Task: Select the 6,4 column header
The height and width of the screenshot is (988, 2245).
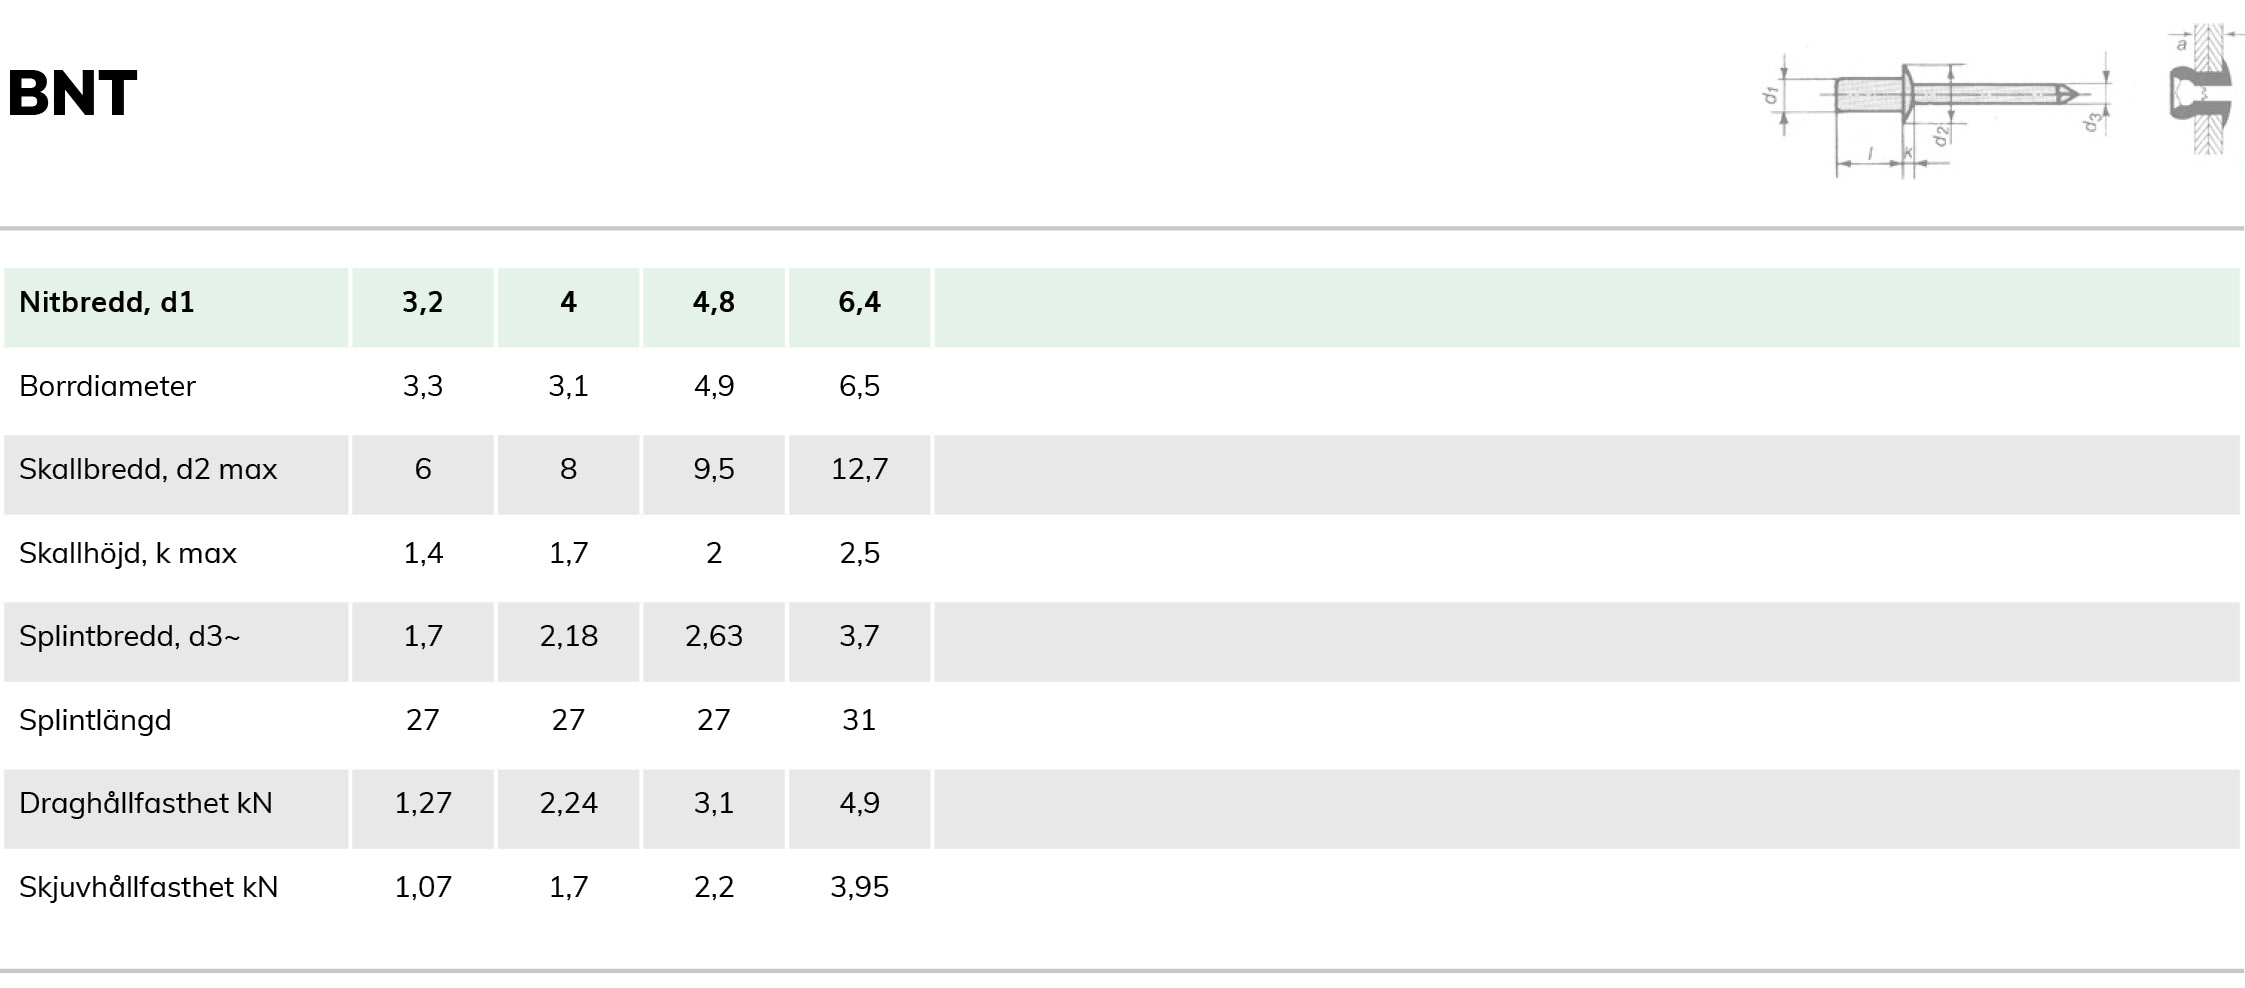Action: click(x=859, y=302)
